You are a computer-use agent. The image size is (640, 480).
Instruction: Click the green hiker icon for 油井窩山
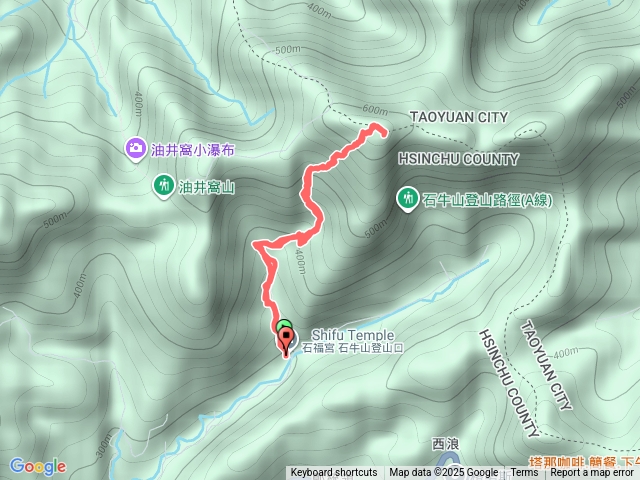pos(164,186)
